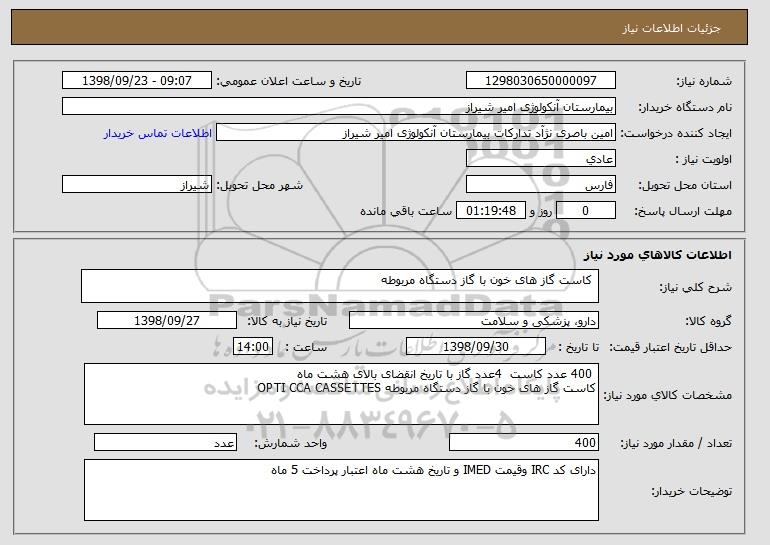770x545 pixels.
Task: Select the quantity field showing 400
Action: [524, 443]
